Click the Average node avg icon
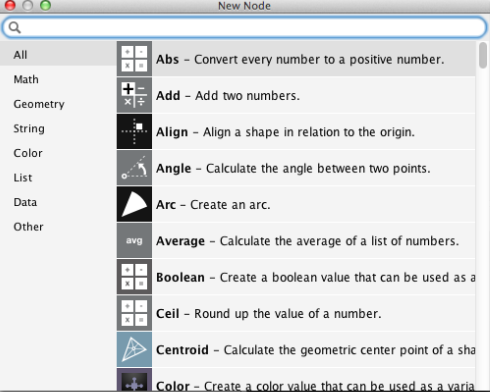The height and width of the screenshot is (392, 490). (x=134, y=240)
